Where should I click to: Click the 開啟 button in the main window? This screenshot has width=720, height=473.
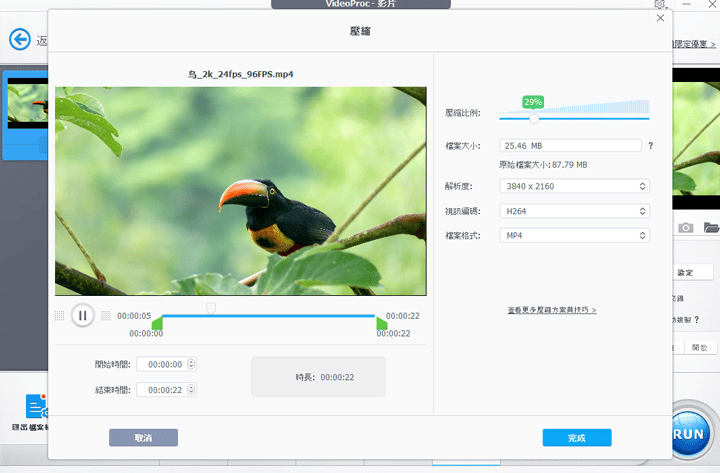click(x=700, y=348)
